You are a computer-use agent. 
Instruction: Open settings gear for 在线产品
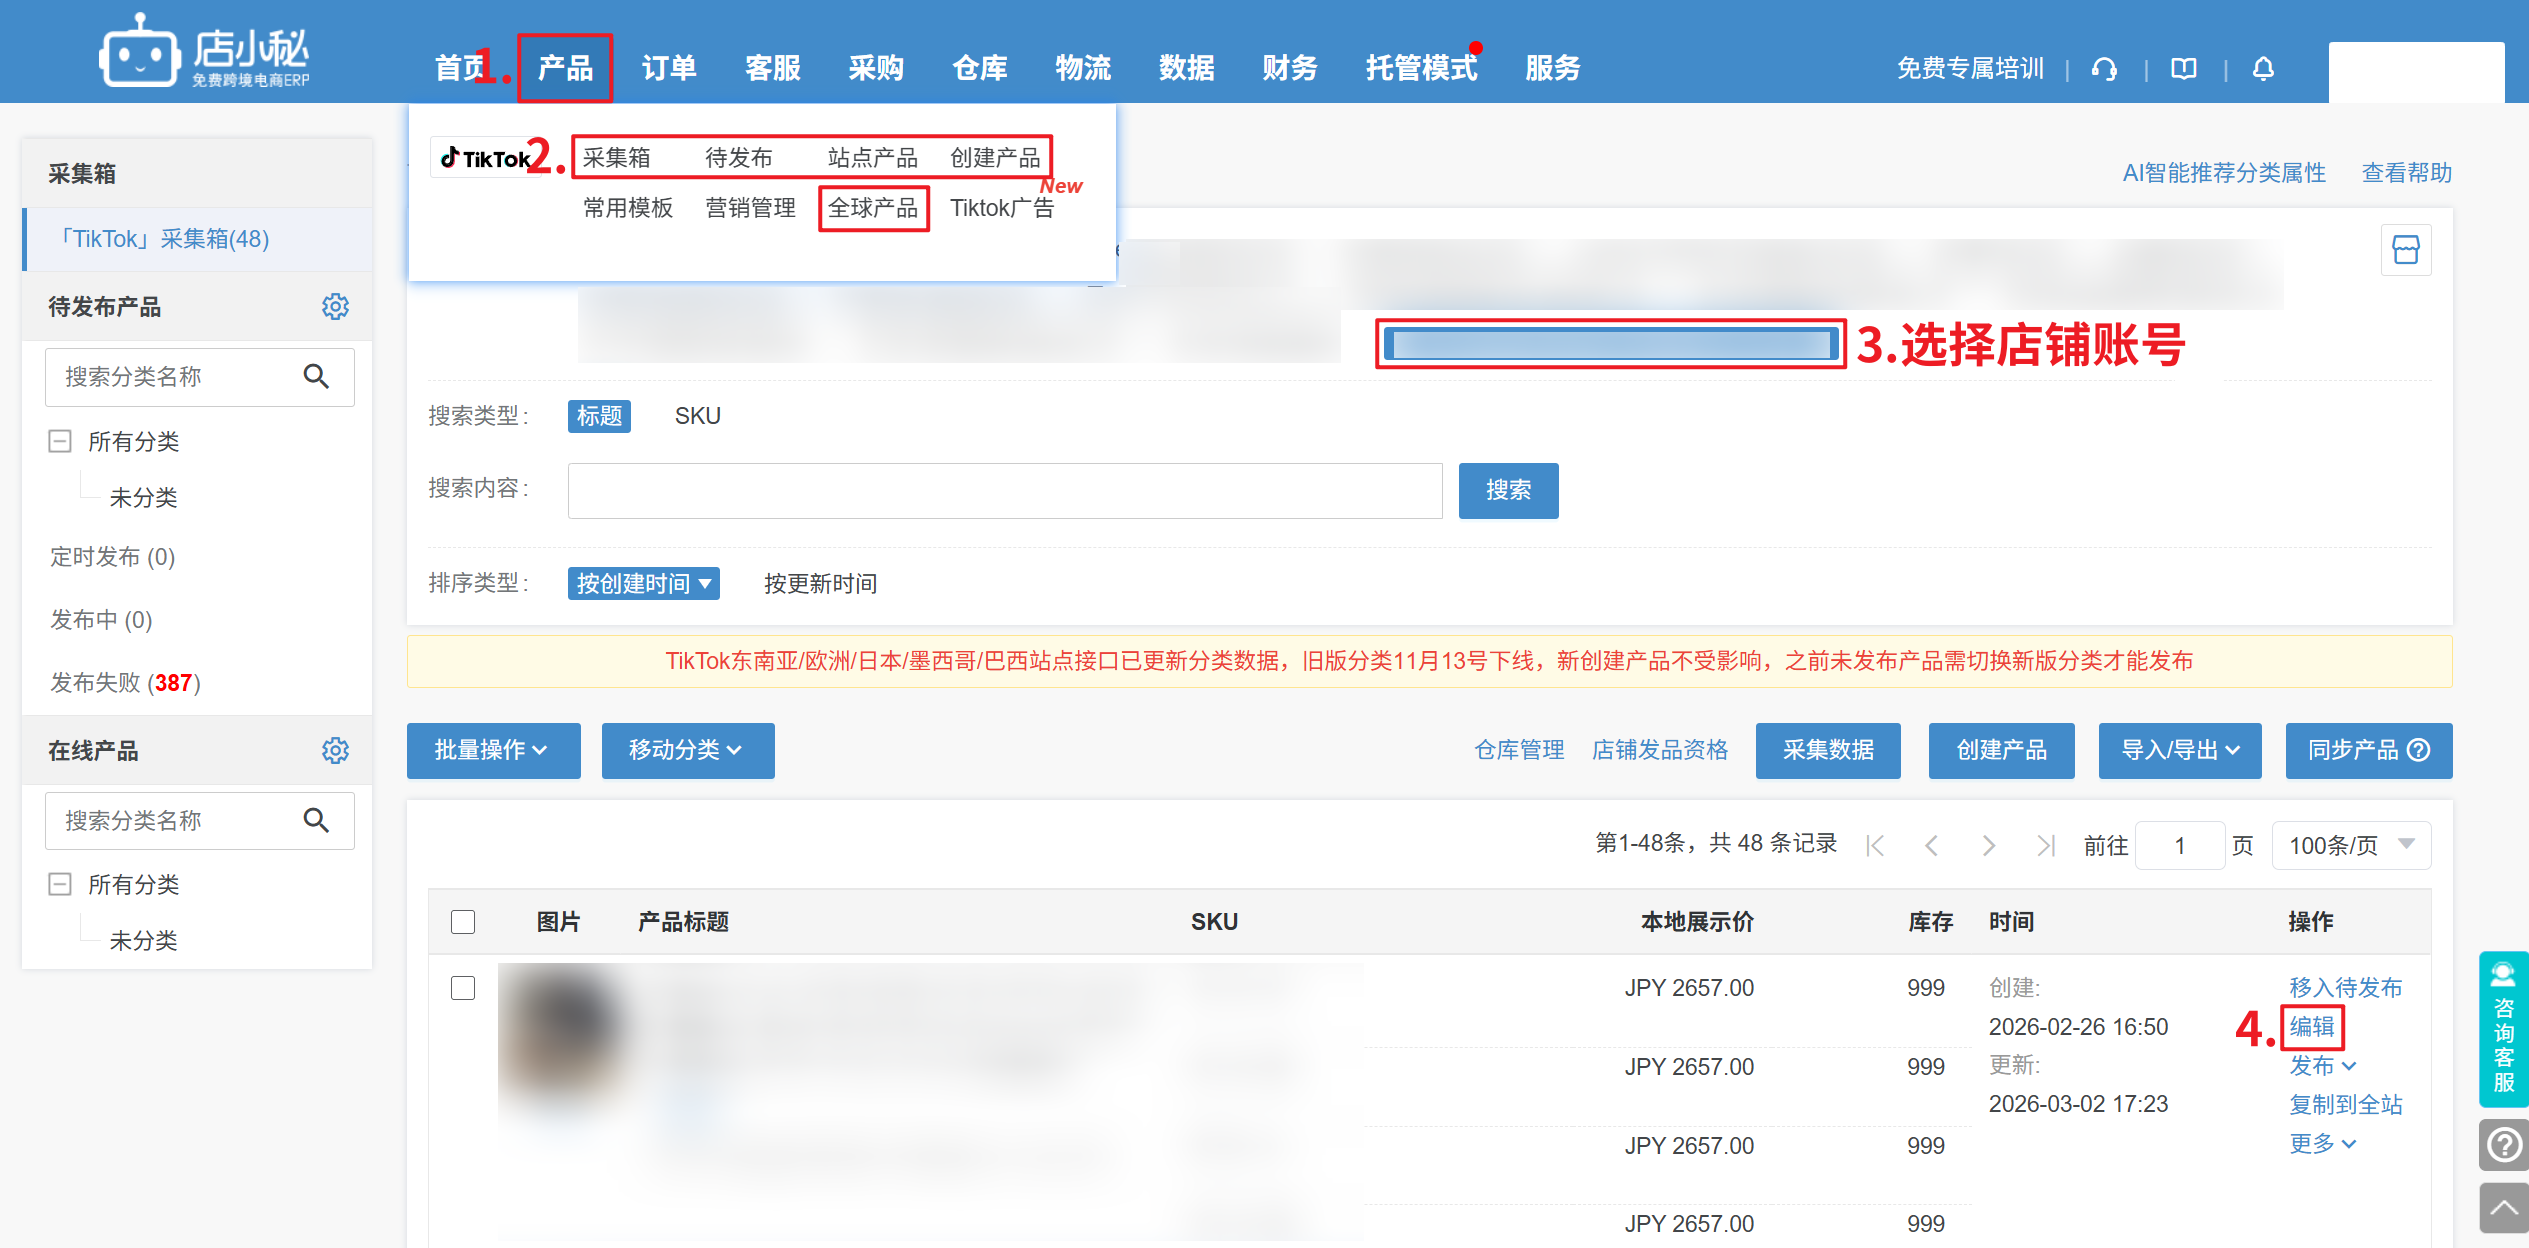[x=335, y=750]
